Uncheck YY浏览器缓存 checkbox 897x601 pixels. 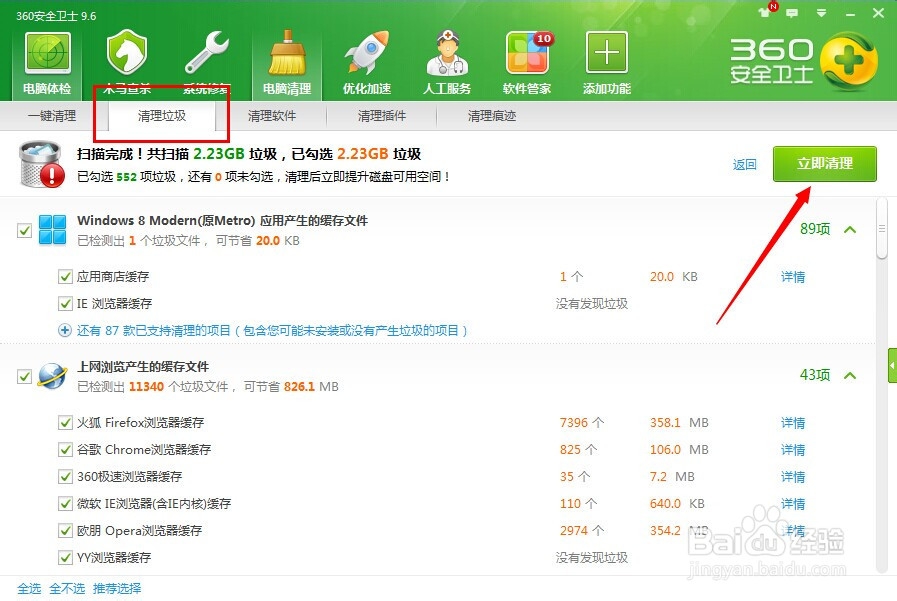65,558
